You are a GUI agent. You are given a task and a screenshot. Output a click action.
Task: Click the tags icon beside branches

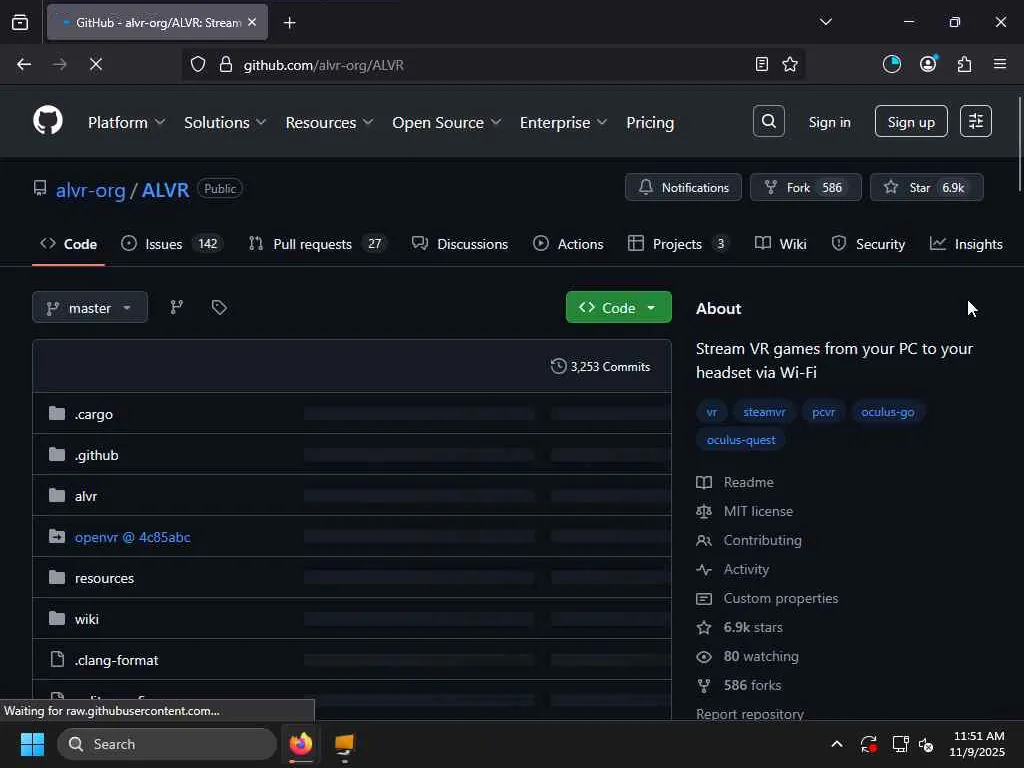[219, 307]
